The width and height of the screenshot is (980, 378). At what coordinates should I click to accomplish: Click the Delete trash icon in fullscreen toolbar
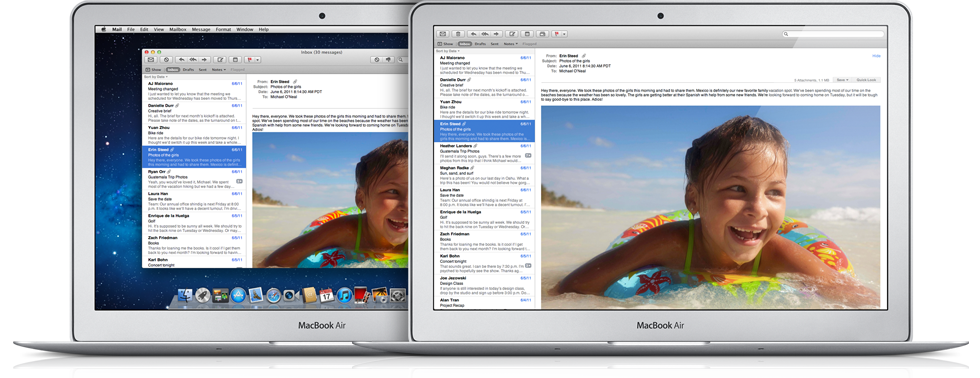(458, 34)
